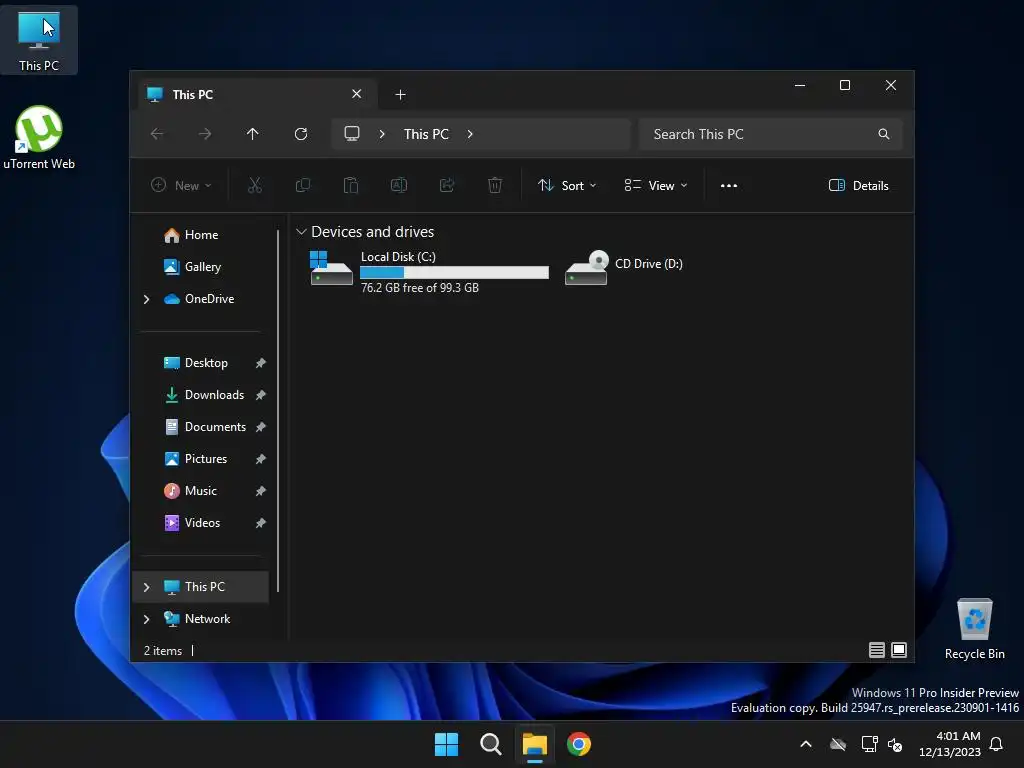This screenshot has height=768, width=1024.
Task: Launch Google Chrome from taskbar
Action: point(579,744)
